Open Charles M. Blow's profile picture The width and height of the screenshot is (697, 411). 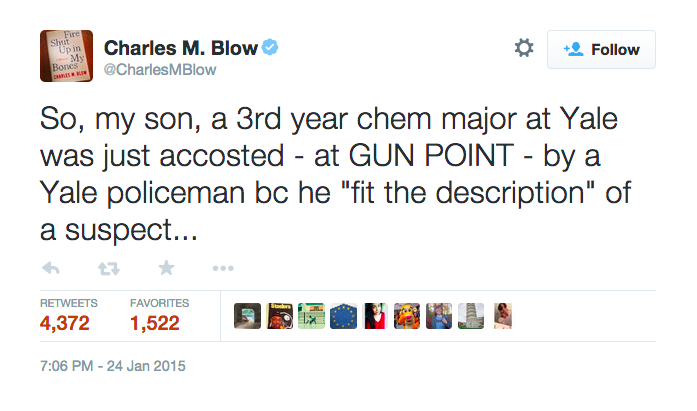click(x=66, y=56)
